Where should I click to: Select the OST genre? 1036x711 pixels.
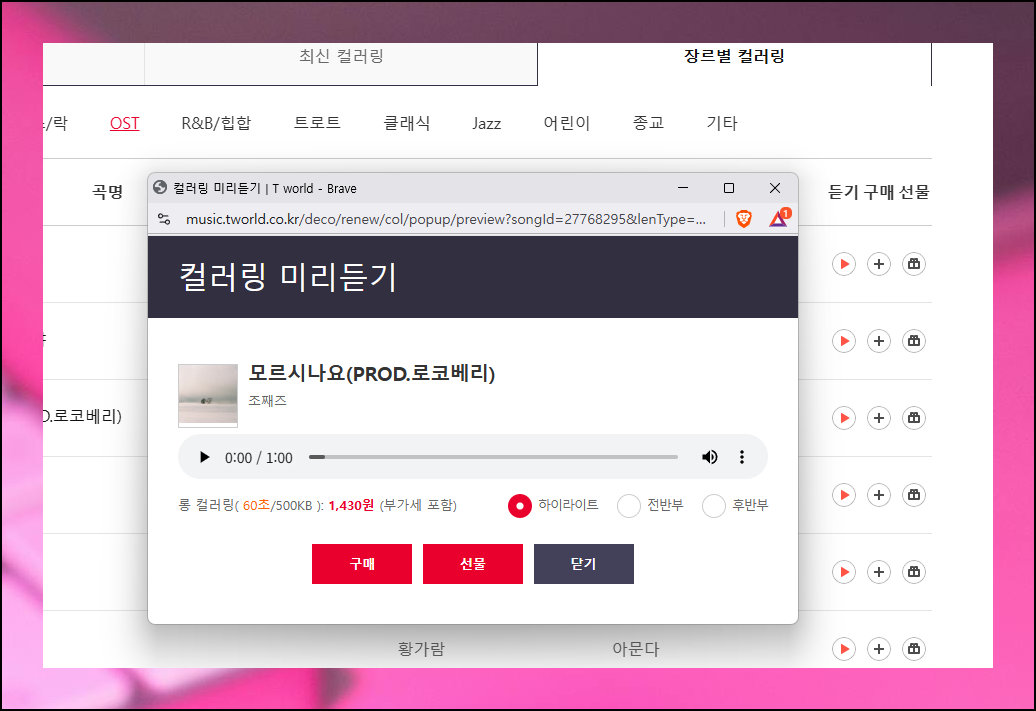pyautogui.click(x=124, y=123)
